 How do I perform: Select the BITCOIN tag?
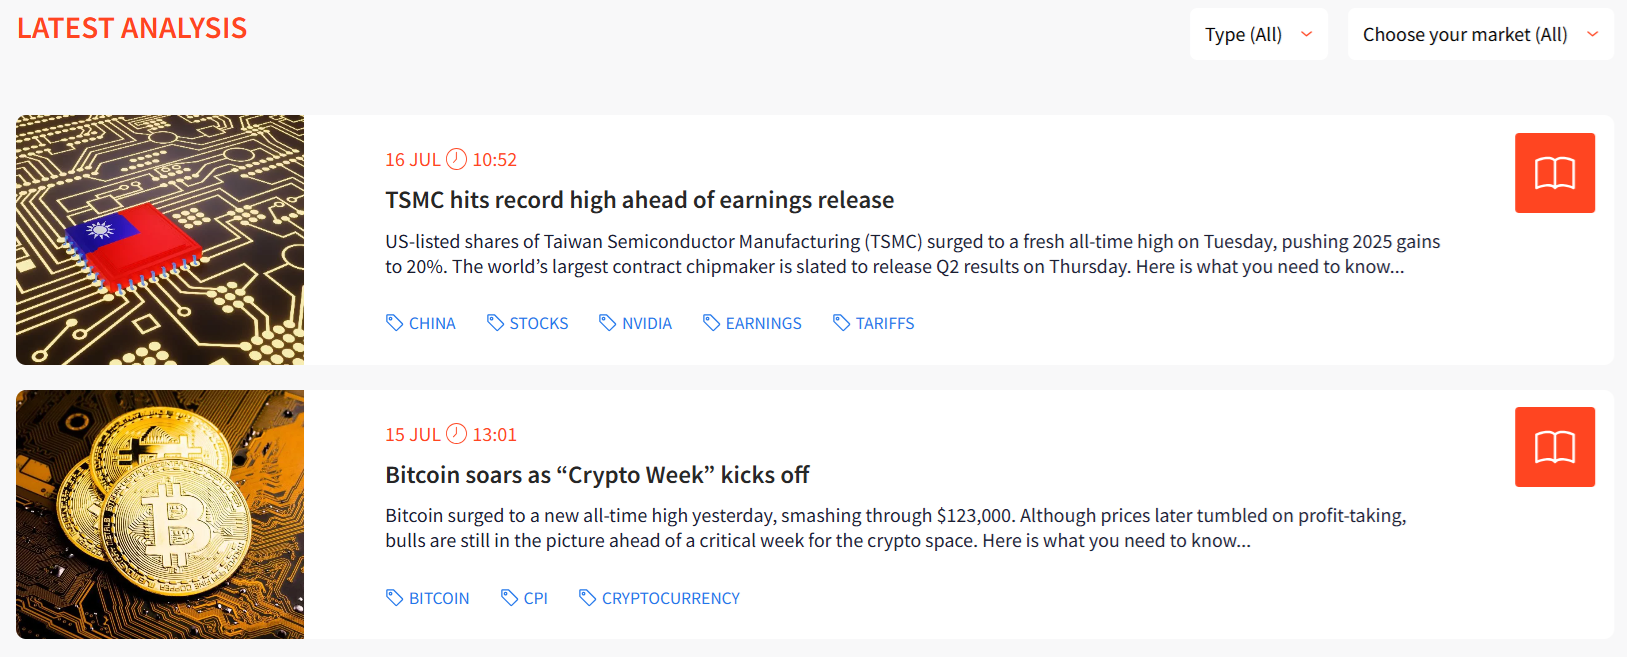[428, 598]
